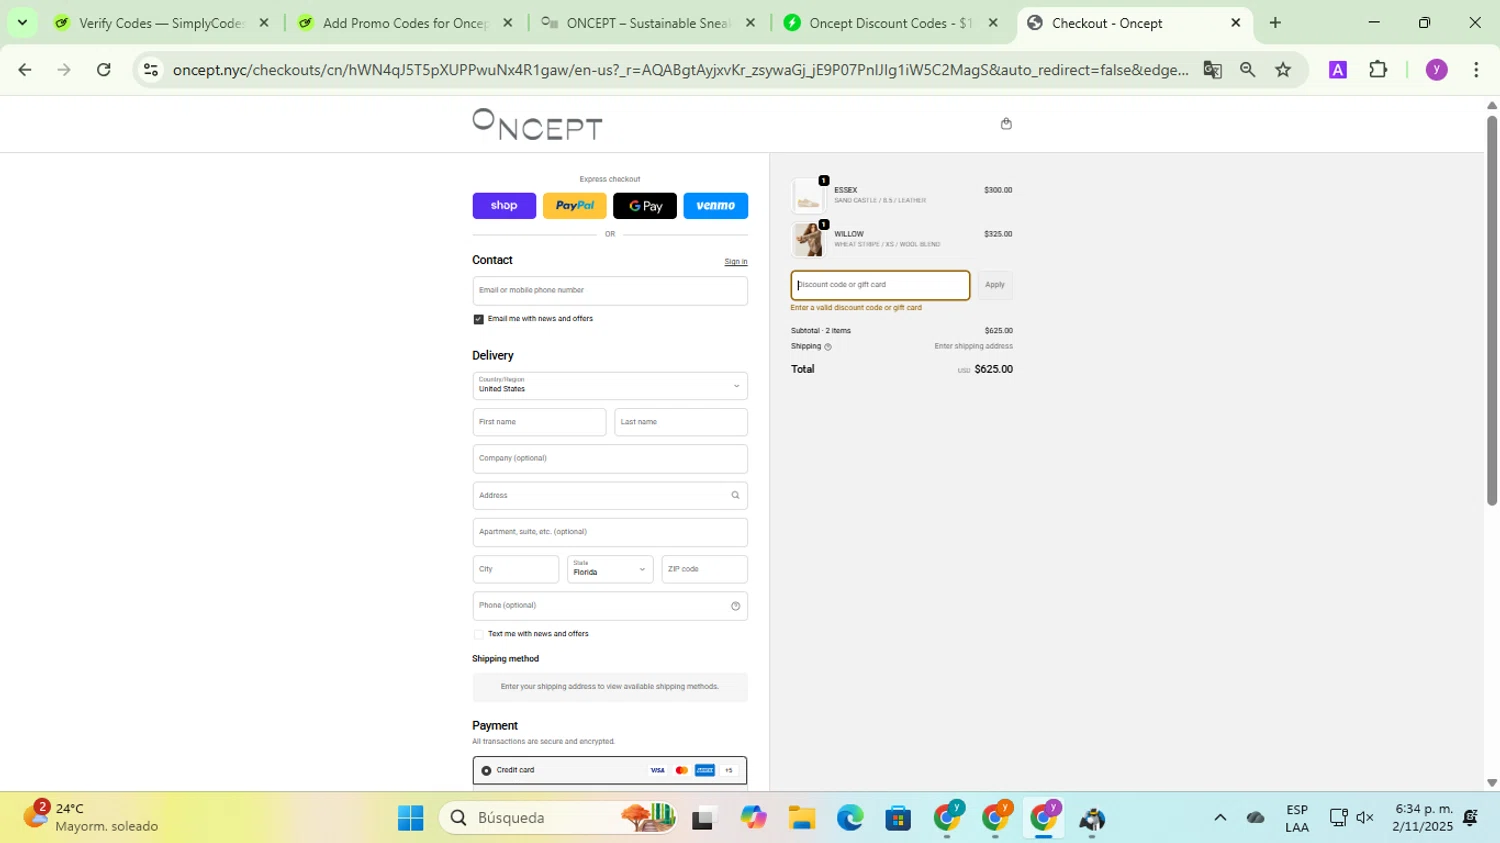Switch to the Add Promo Codes for Oncept tab
Screen dimensions: 1500x843
pos(405,23)
